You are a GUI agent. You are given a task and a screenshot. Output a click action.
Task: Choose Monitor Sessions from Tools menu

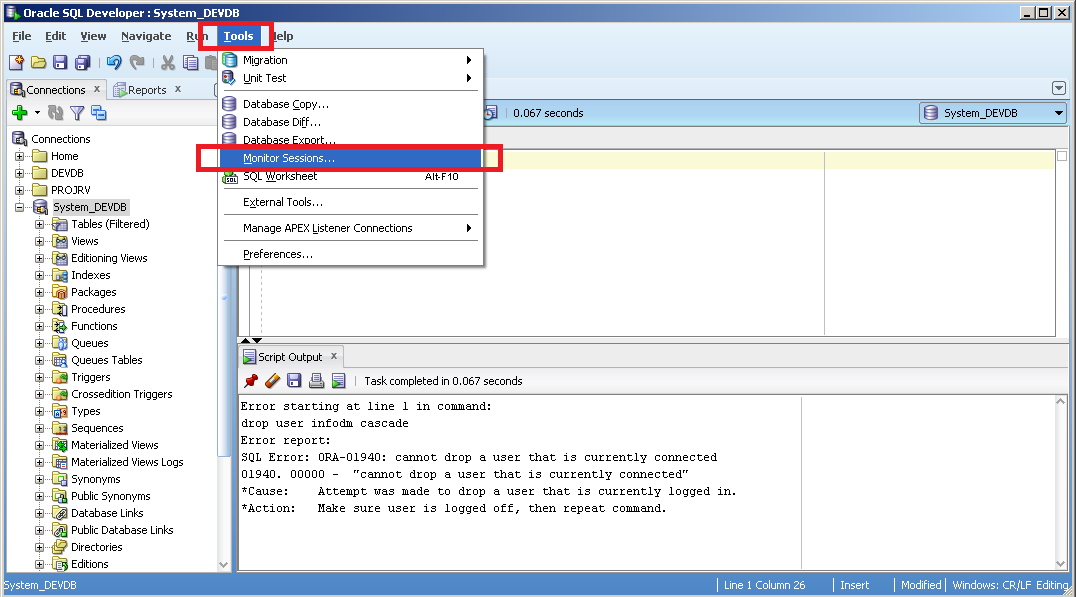351,159
